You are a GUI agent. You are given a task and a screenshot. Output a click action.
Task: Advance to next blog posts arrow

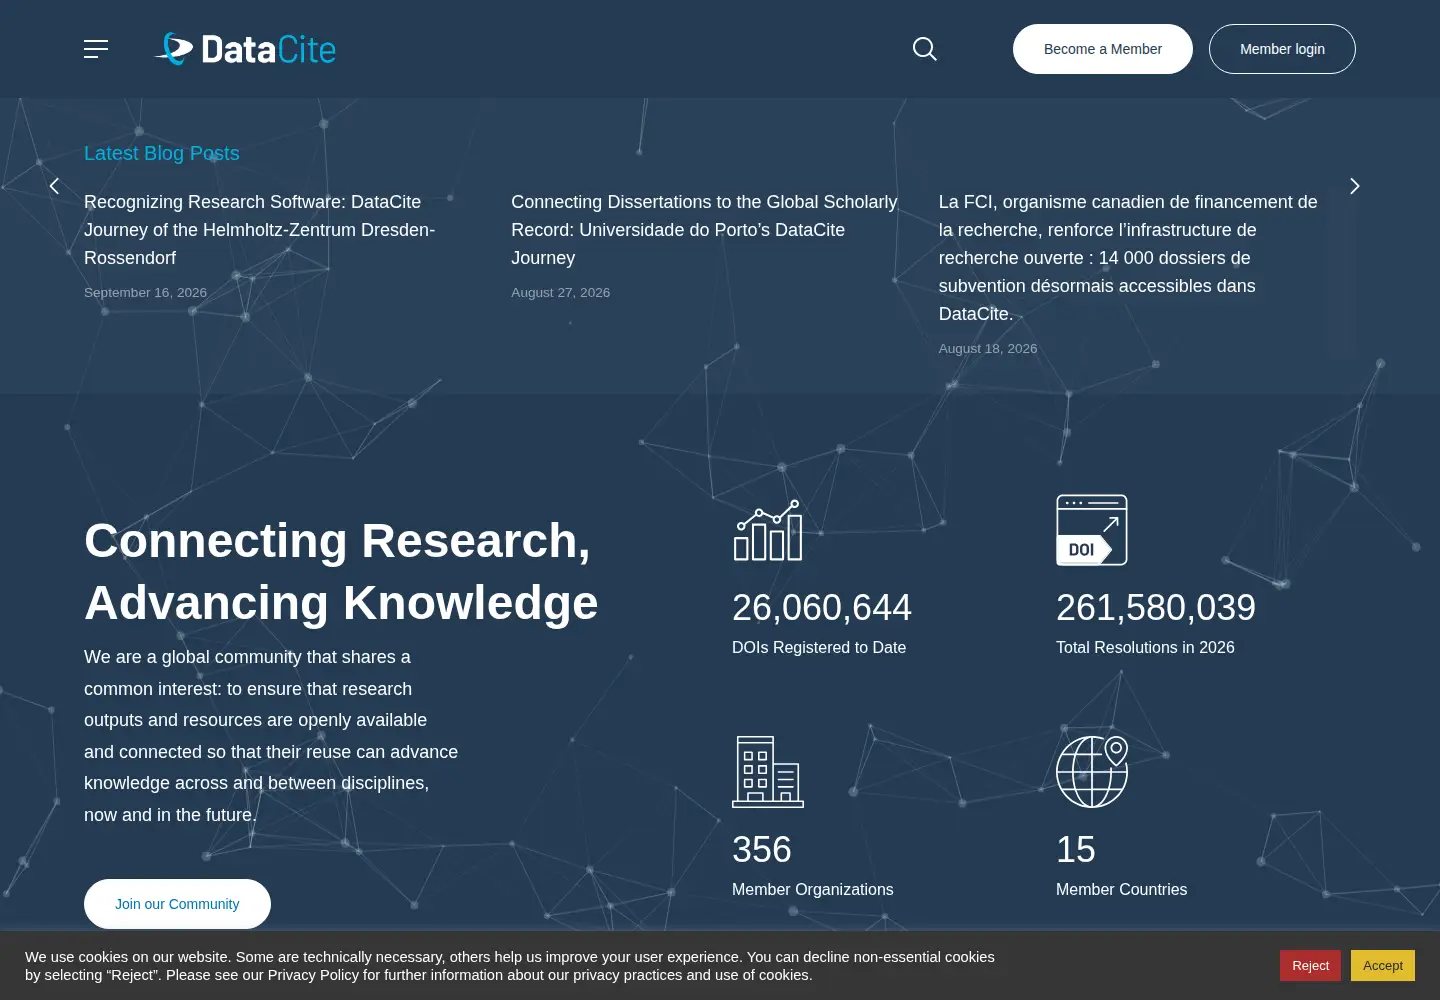(1355, 186)
